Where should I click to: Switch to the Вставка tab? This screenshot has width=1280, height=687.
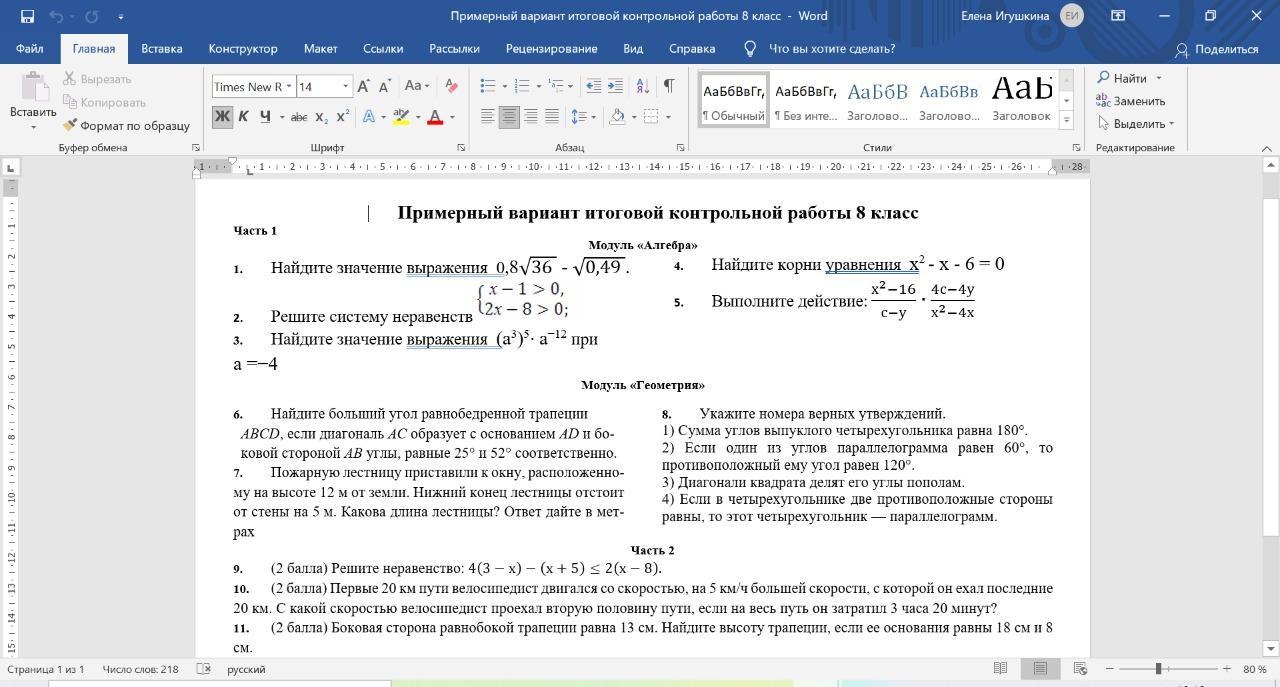tap(161, 48)
